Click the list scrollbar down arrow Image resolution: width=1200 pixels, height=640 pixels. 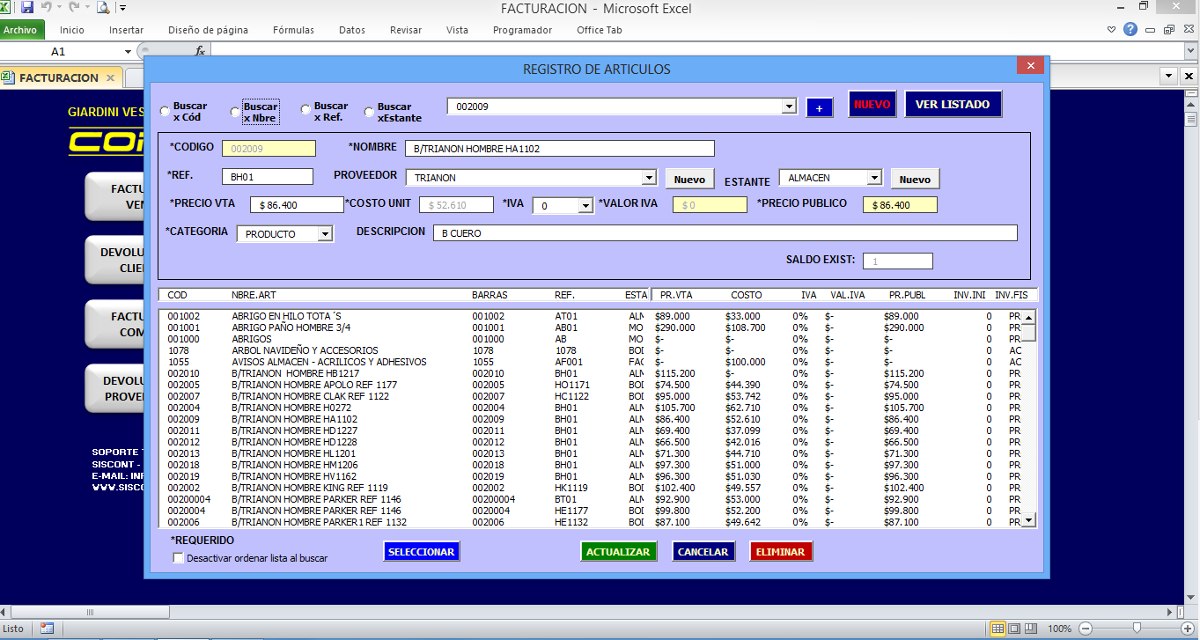(1029, 521)
